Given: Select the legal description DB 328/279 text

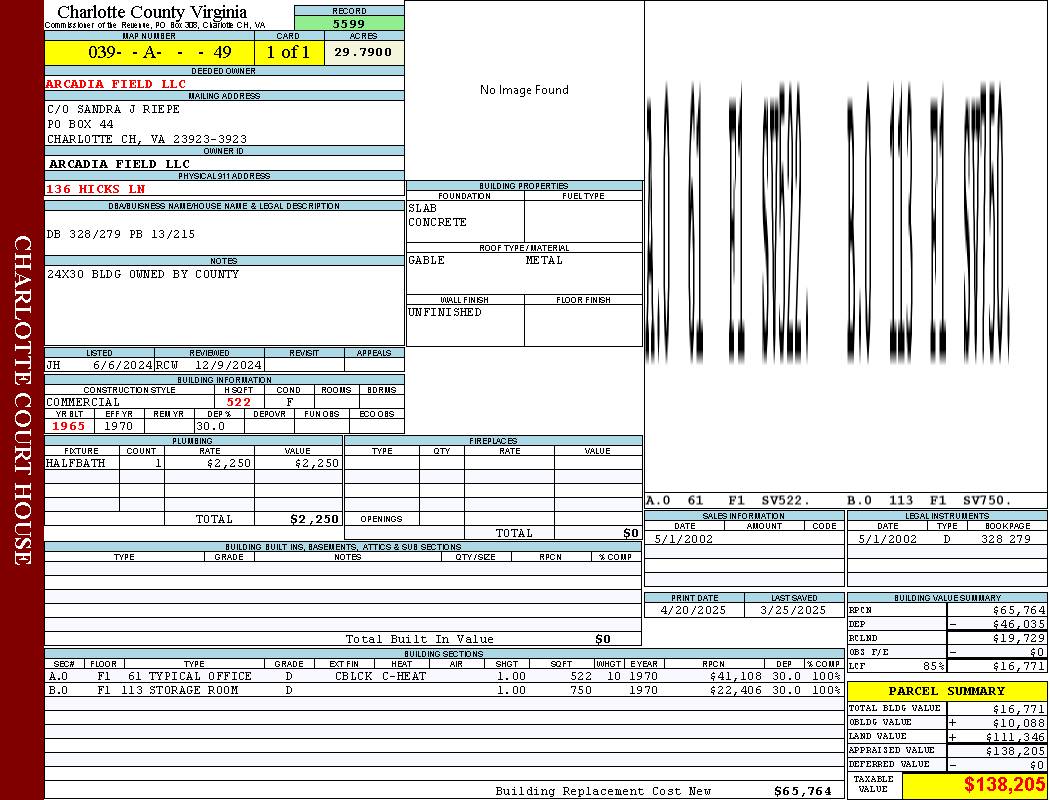Looking at the screenshot, I should 121,234.
